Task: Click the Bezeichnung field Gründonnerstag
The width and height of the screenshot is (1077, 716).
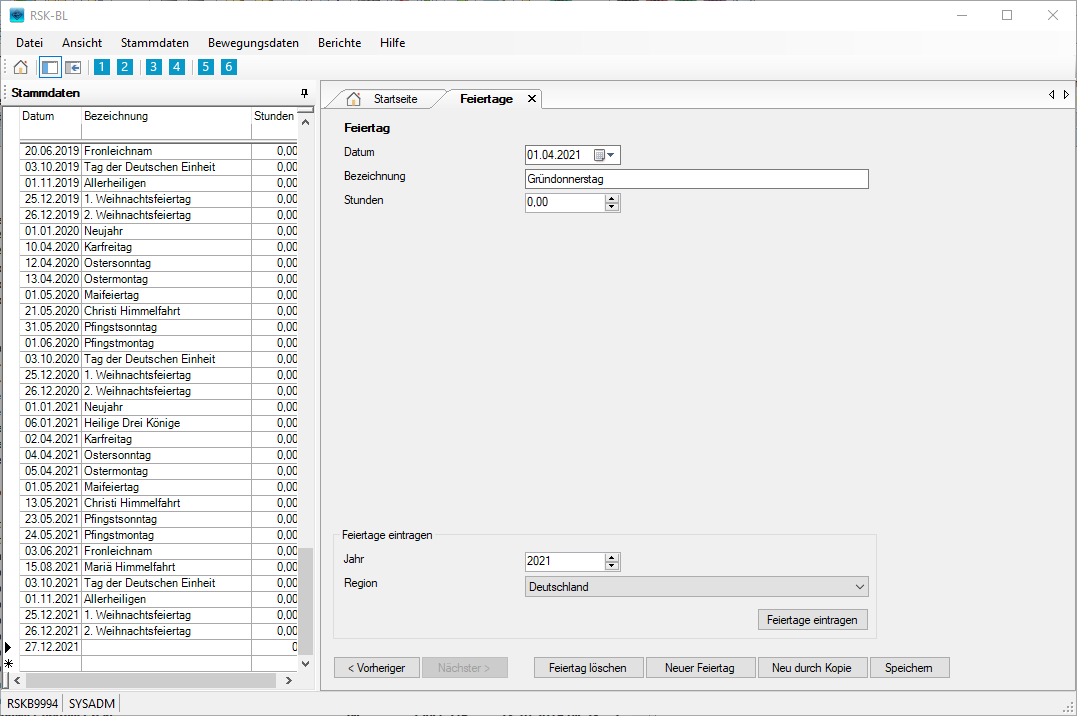Action: point(696,179)
